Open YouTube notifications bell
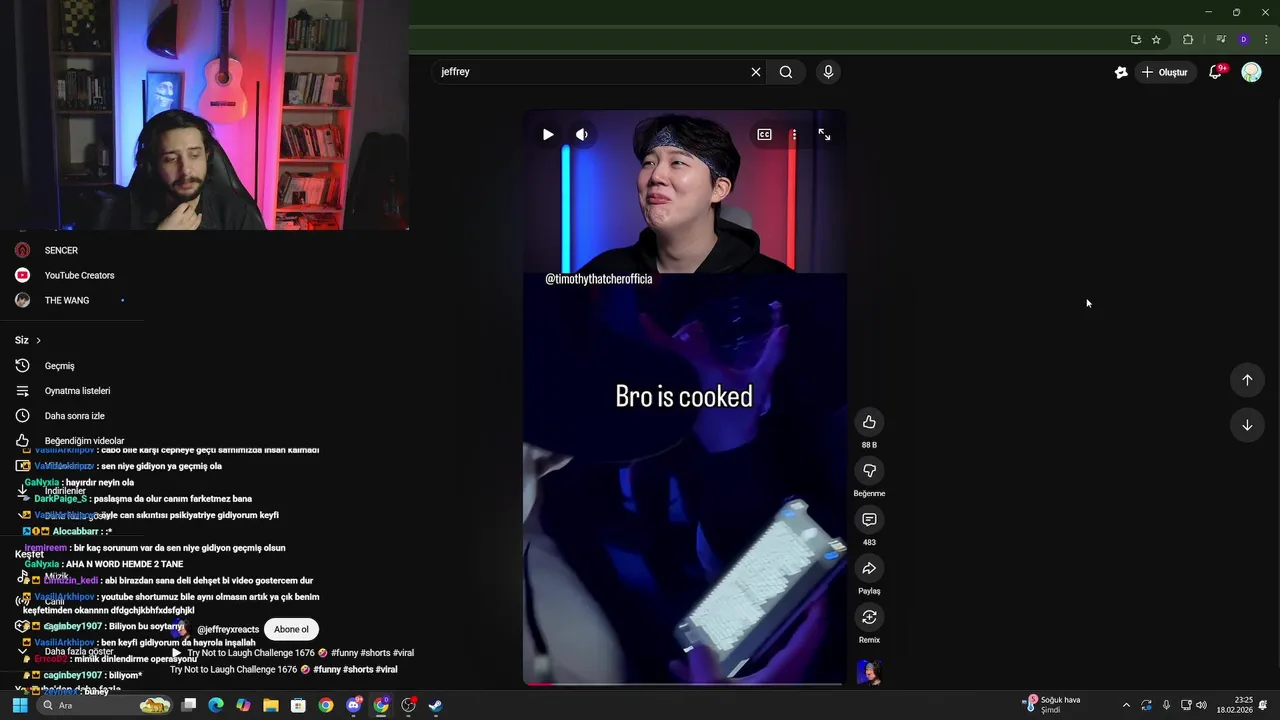 pos(1216,72)
